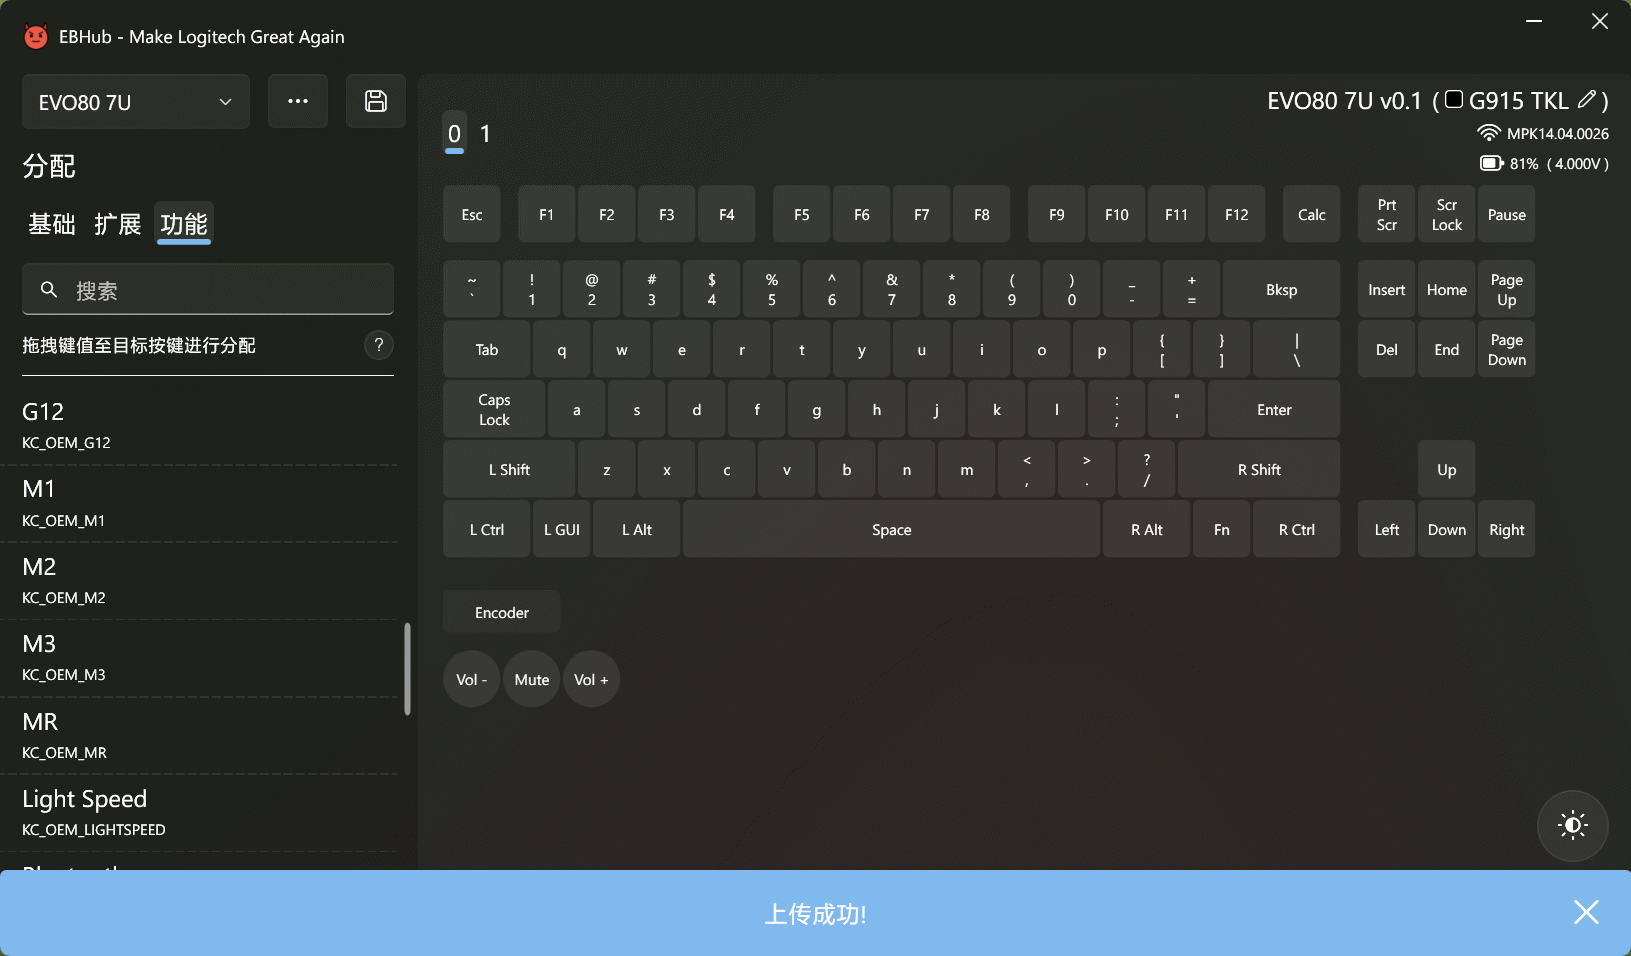Open the three-dots more options menu
Image resolution: width=1631 pixels, height=956 pixels.
(x=298, y=101)
